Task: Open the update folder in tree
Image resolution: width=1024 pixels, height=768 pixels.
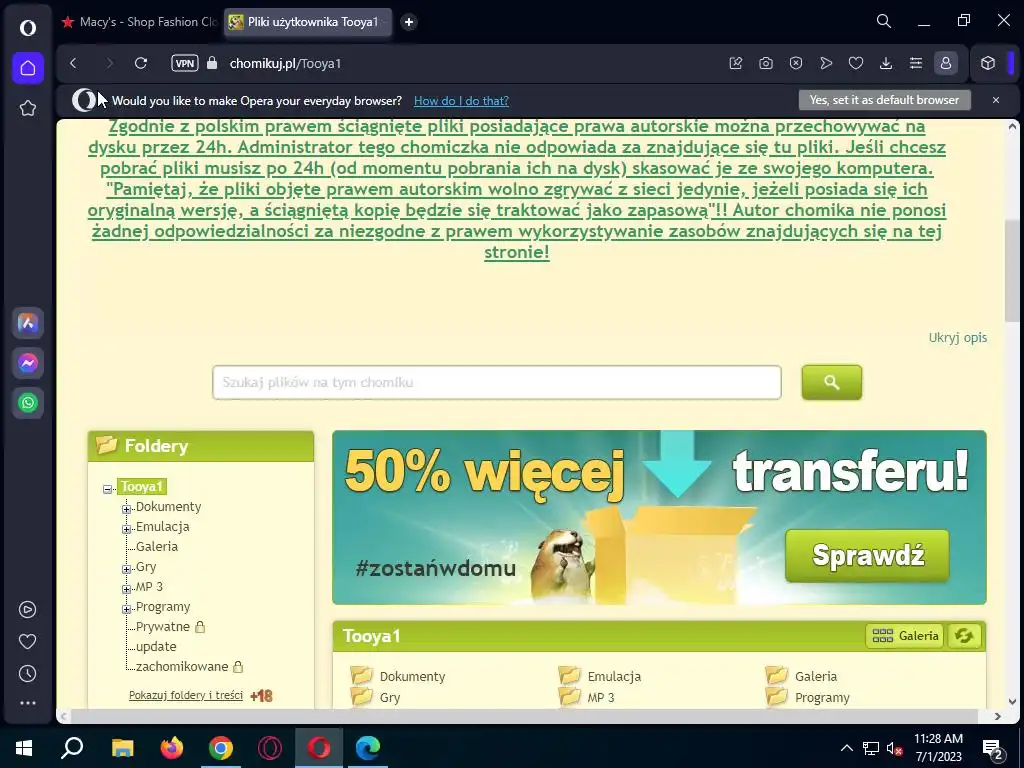Action: click(x=156, y=647)
